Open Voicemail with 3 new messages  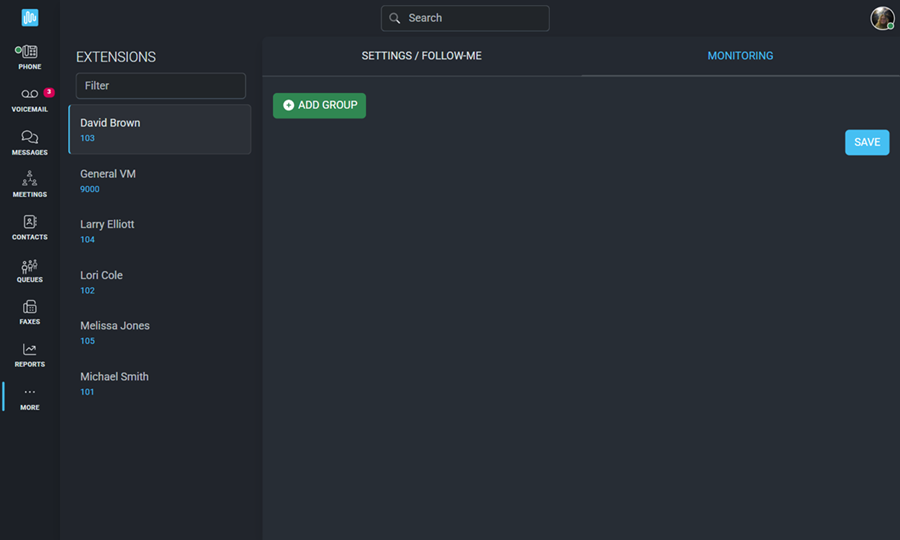[29, 99]
